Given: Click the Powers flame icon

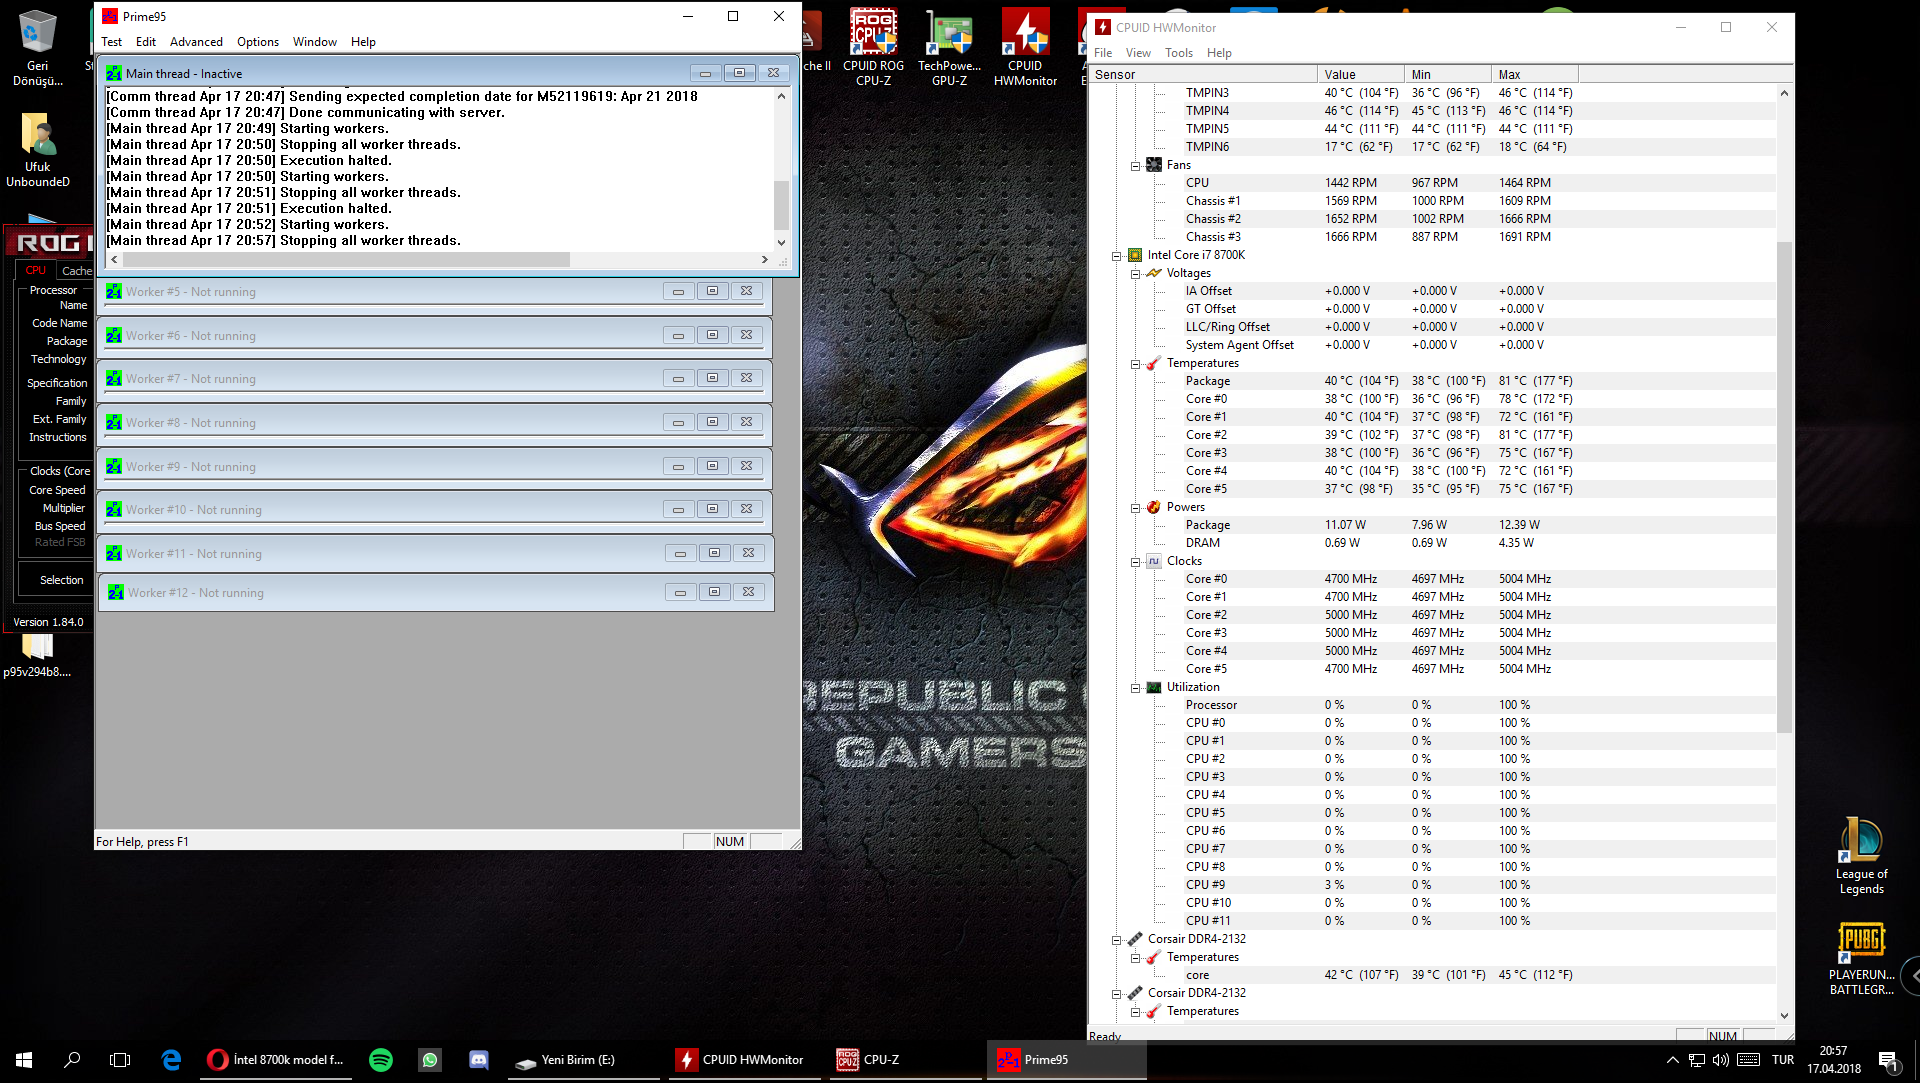Looking at the screenshot, I should tap(1154, 507).
